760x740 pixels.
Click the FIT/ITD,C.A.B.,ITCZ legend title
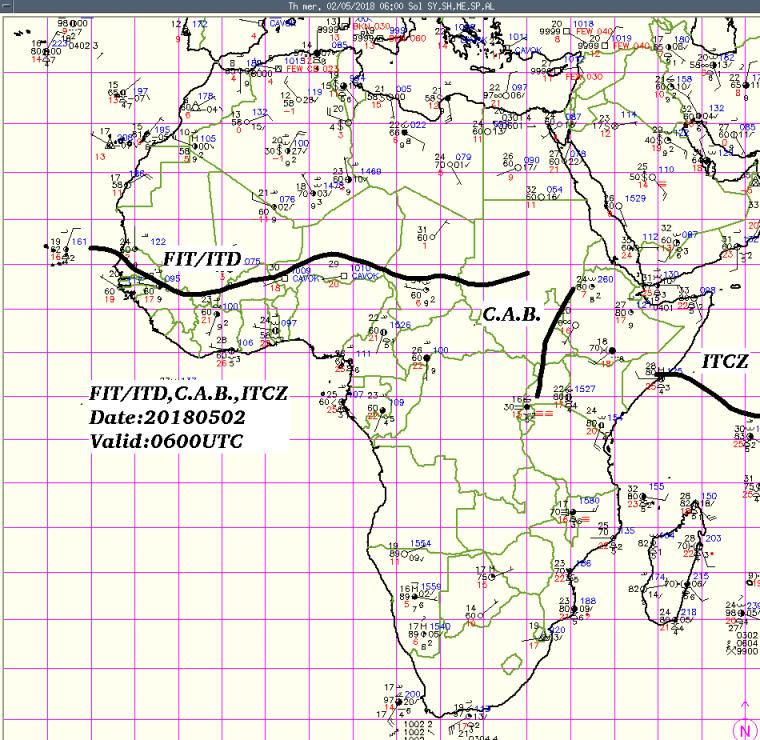pos(188,394)
